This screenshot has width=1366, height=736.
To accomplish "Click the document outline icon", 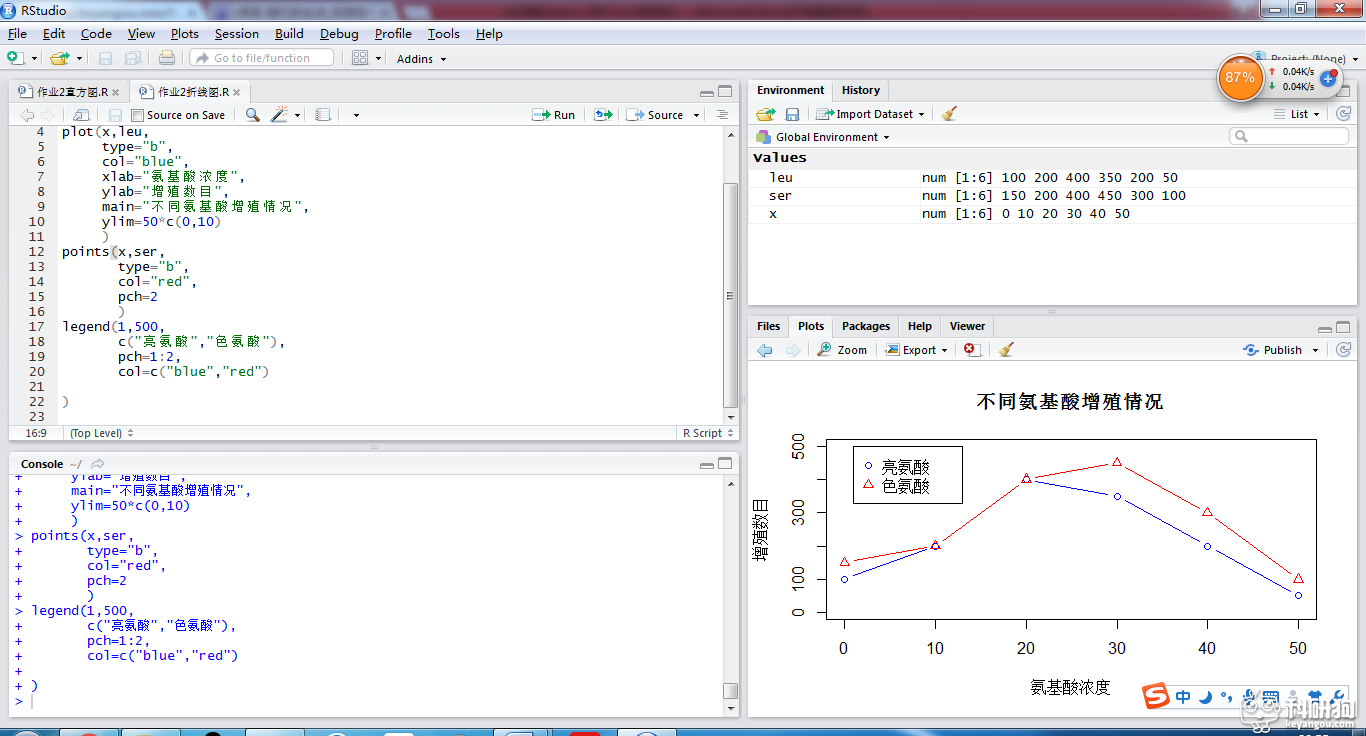I will pos(723,115).
